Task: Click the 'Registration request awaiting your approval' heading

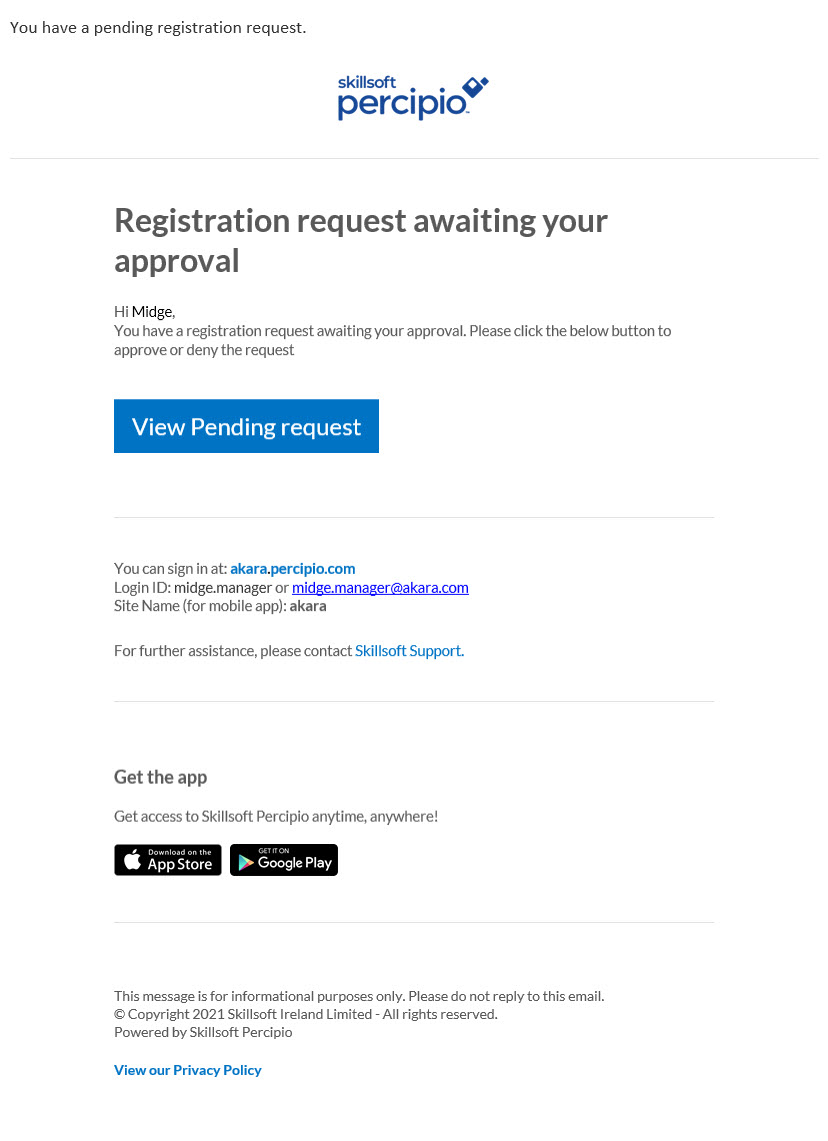Action: 361,240
